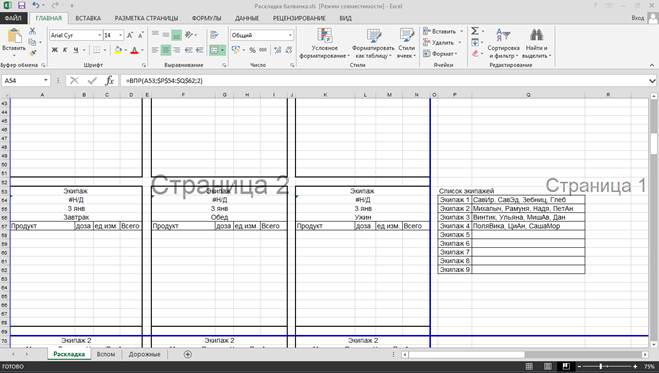659x373 pixels.
Task: Open the Name Box dropdown for A54
Action: pos(45,80)
